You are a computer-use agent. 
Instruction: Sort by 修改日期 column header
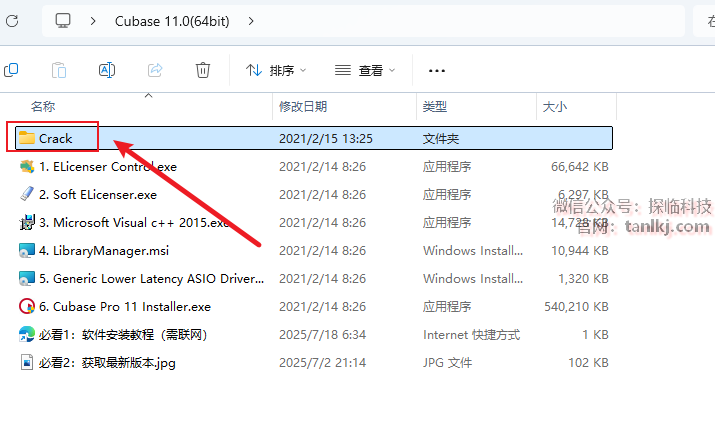tap(303, 107)
